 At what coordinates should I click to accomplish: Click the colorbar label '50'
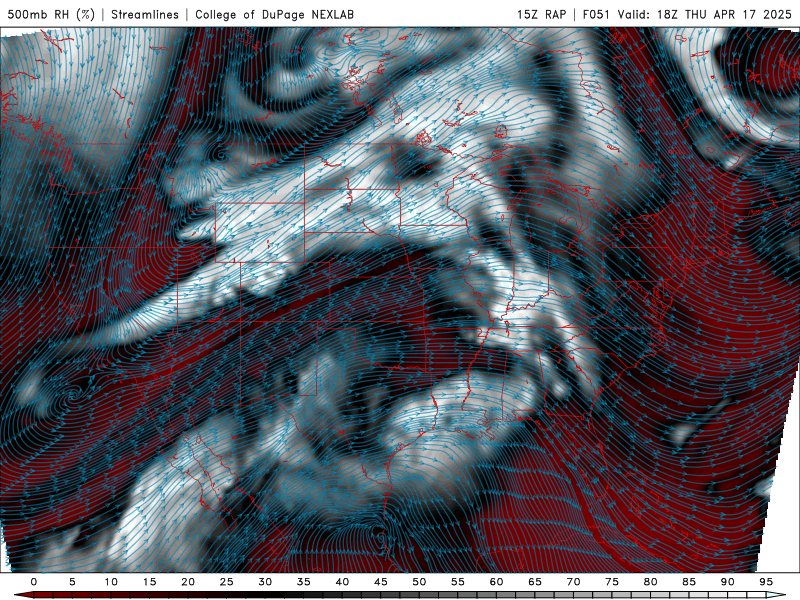pyautogui.click(x=419, y=582)
